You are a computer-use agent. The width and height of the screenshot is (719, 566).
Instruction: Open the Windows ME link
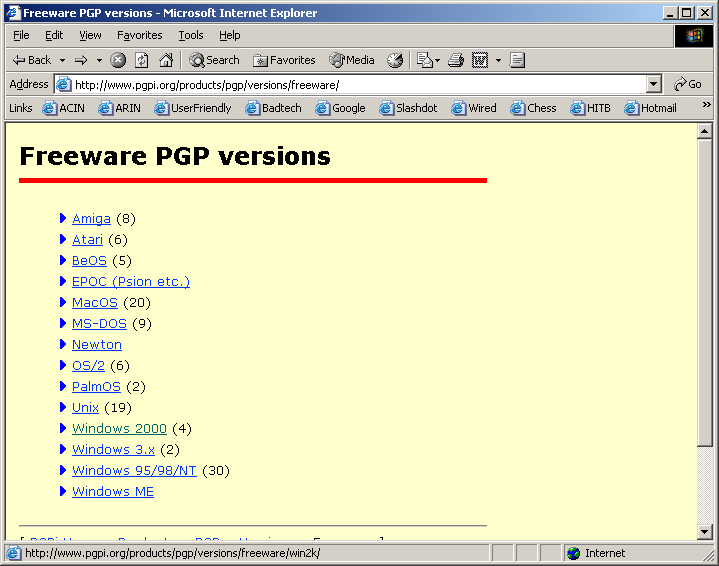[x=113, y=492]
